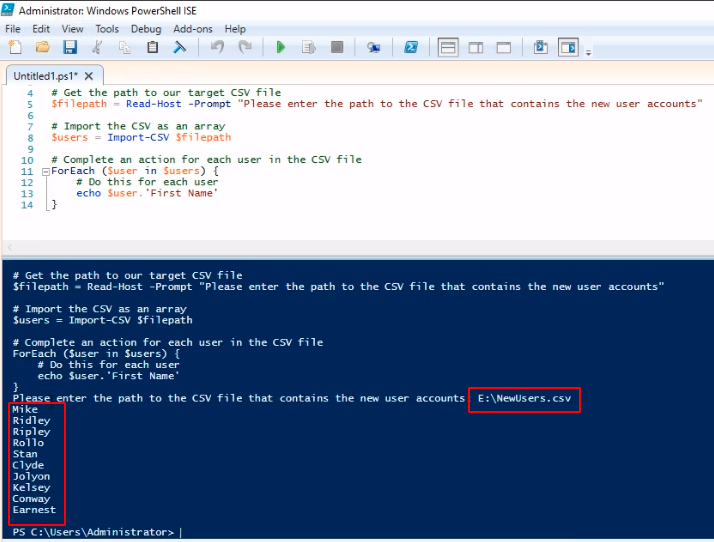The width and height of the screenshot is (714, 542).
Task: Open the Edit menu
Action: [x=41, y=29]
